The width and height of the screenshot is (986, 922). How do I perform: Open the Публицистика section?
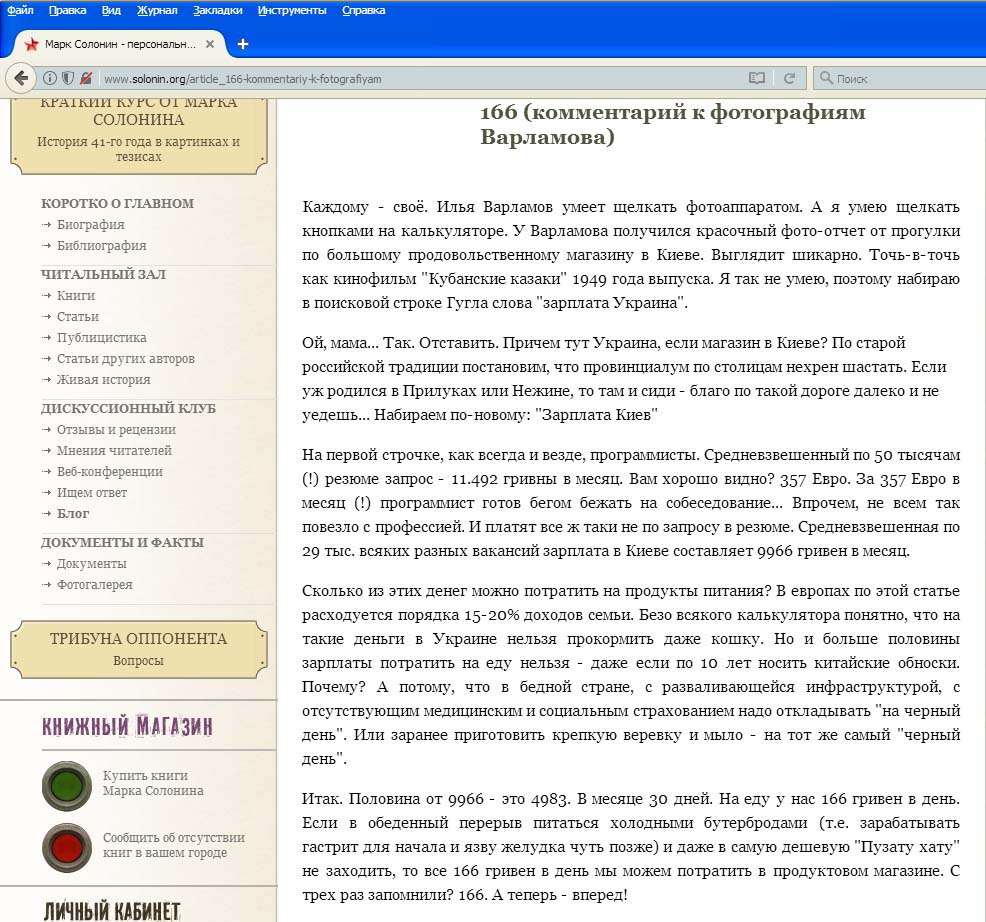click(x=101, y=337)
